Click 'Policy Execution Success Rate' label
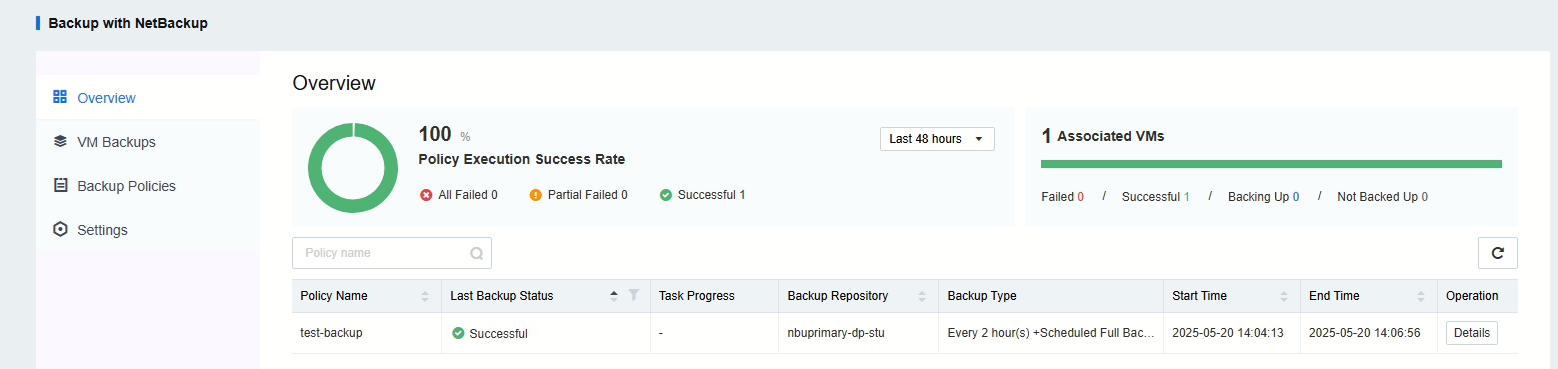The height and width of the screenshot is (369, 1558). click(x=522, y=159)
